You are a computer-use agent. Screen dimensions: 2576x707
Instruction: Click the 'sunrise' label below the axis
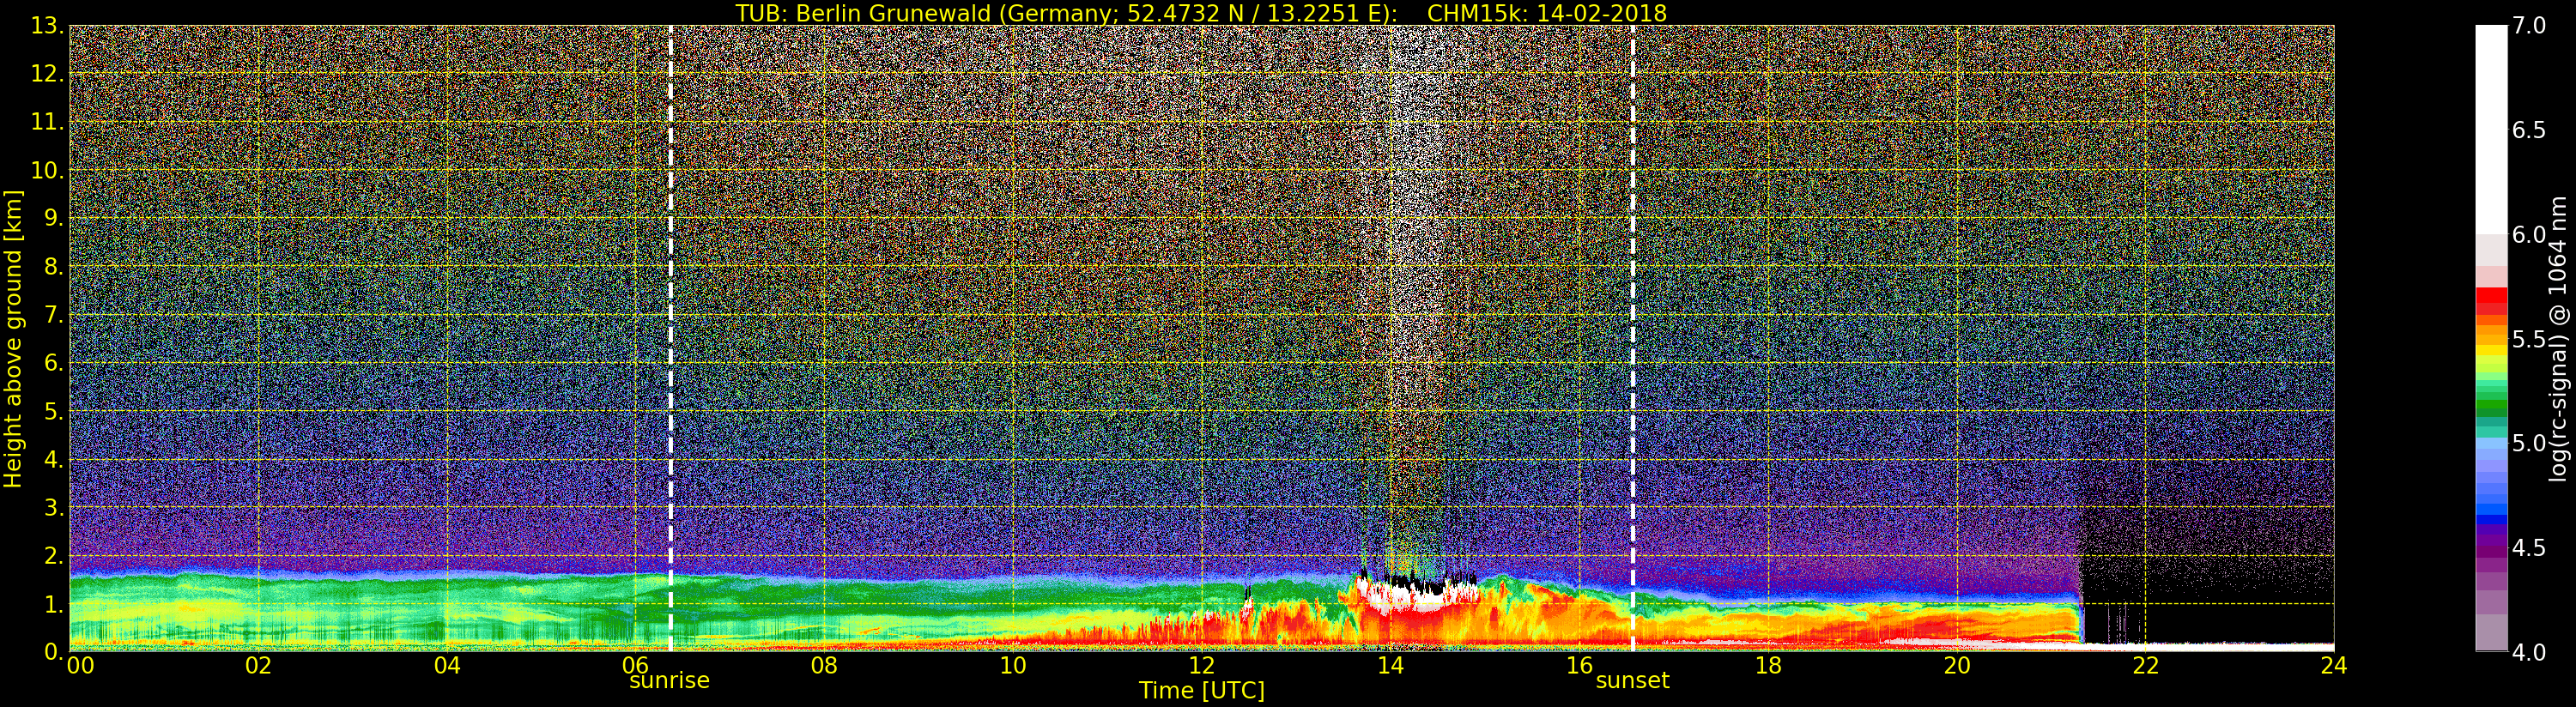coord(669,681)
